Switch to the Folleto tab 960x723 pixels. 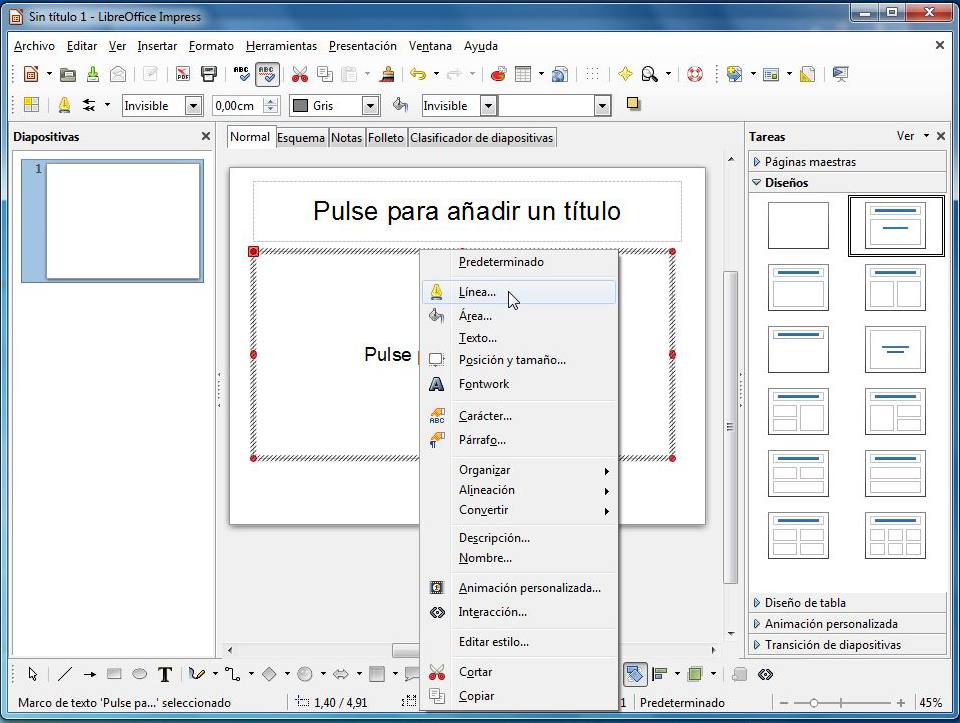pos(386,138)
